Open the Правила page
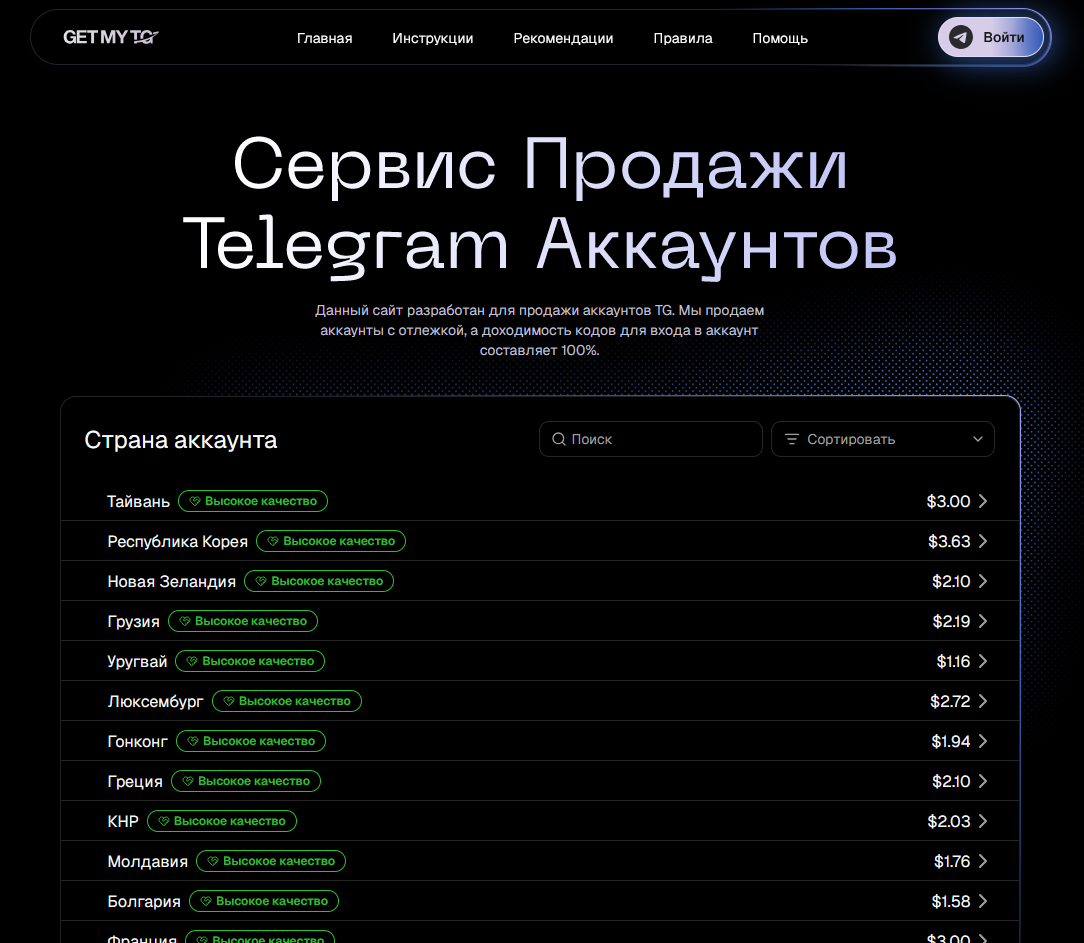 click(683, 38)
